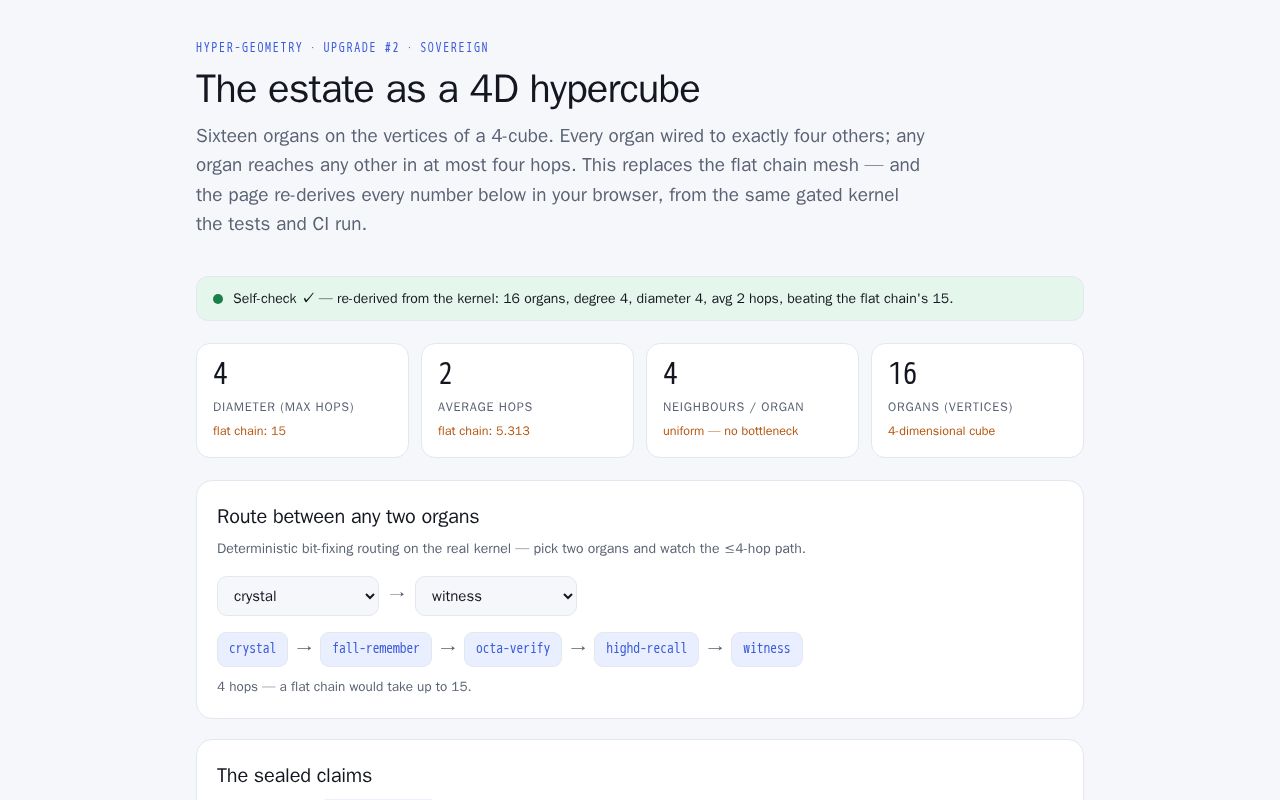Click the green self-check status dot
This screenshot has height=800, width=1280.
click(218, 299)
